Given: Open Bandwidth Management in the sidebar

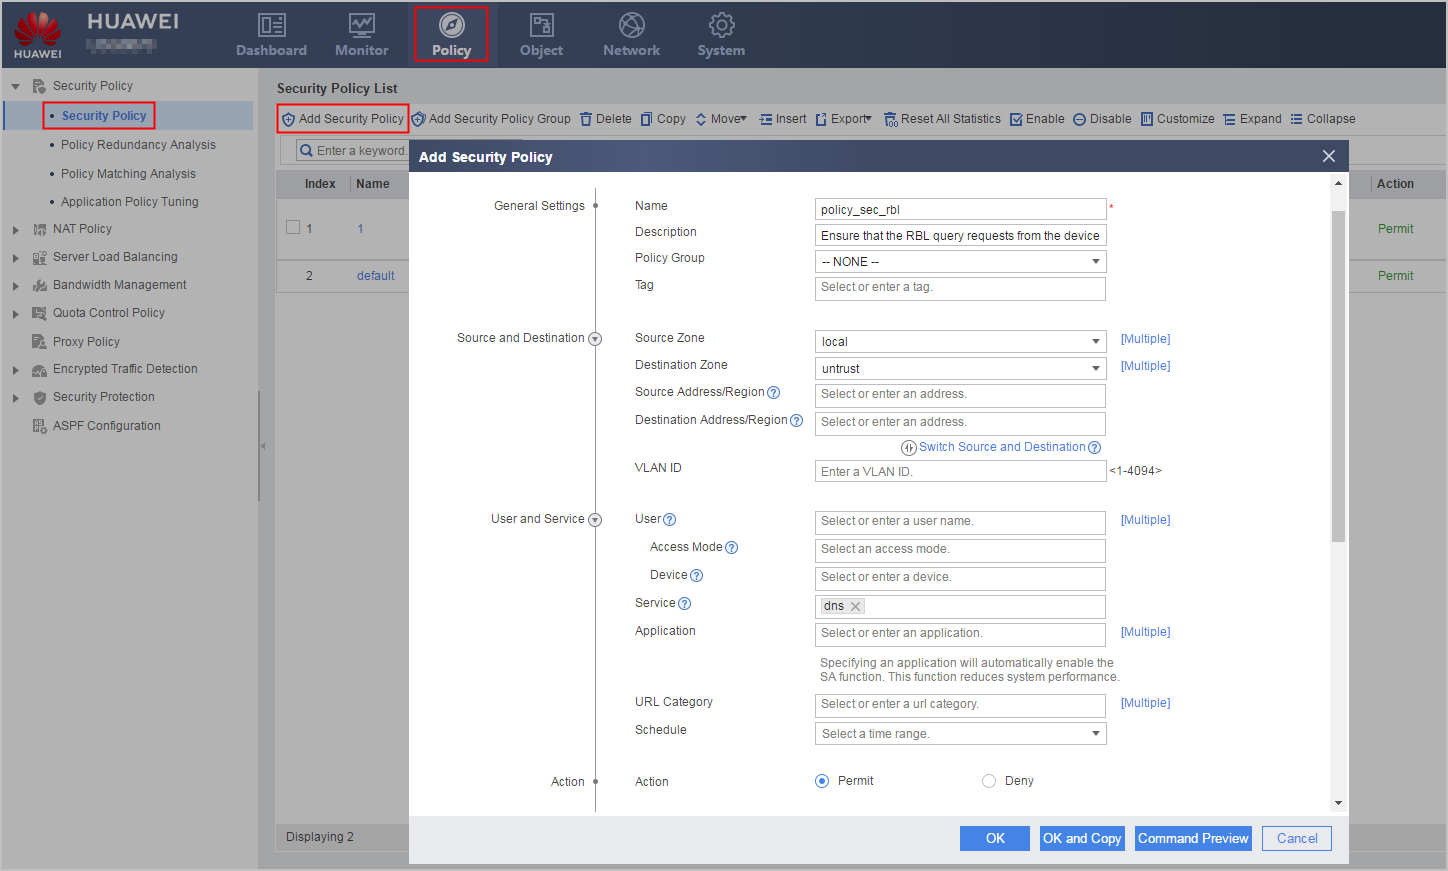Looking at the screenshot, I should pyautogui.click(x=119, y=285).
